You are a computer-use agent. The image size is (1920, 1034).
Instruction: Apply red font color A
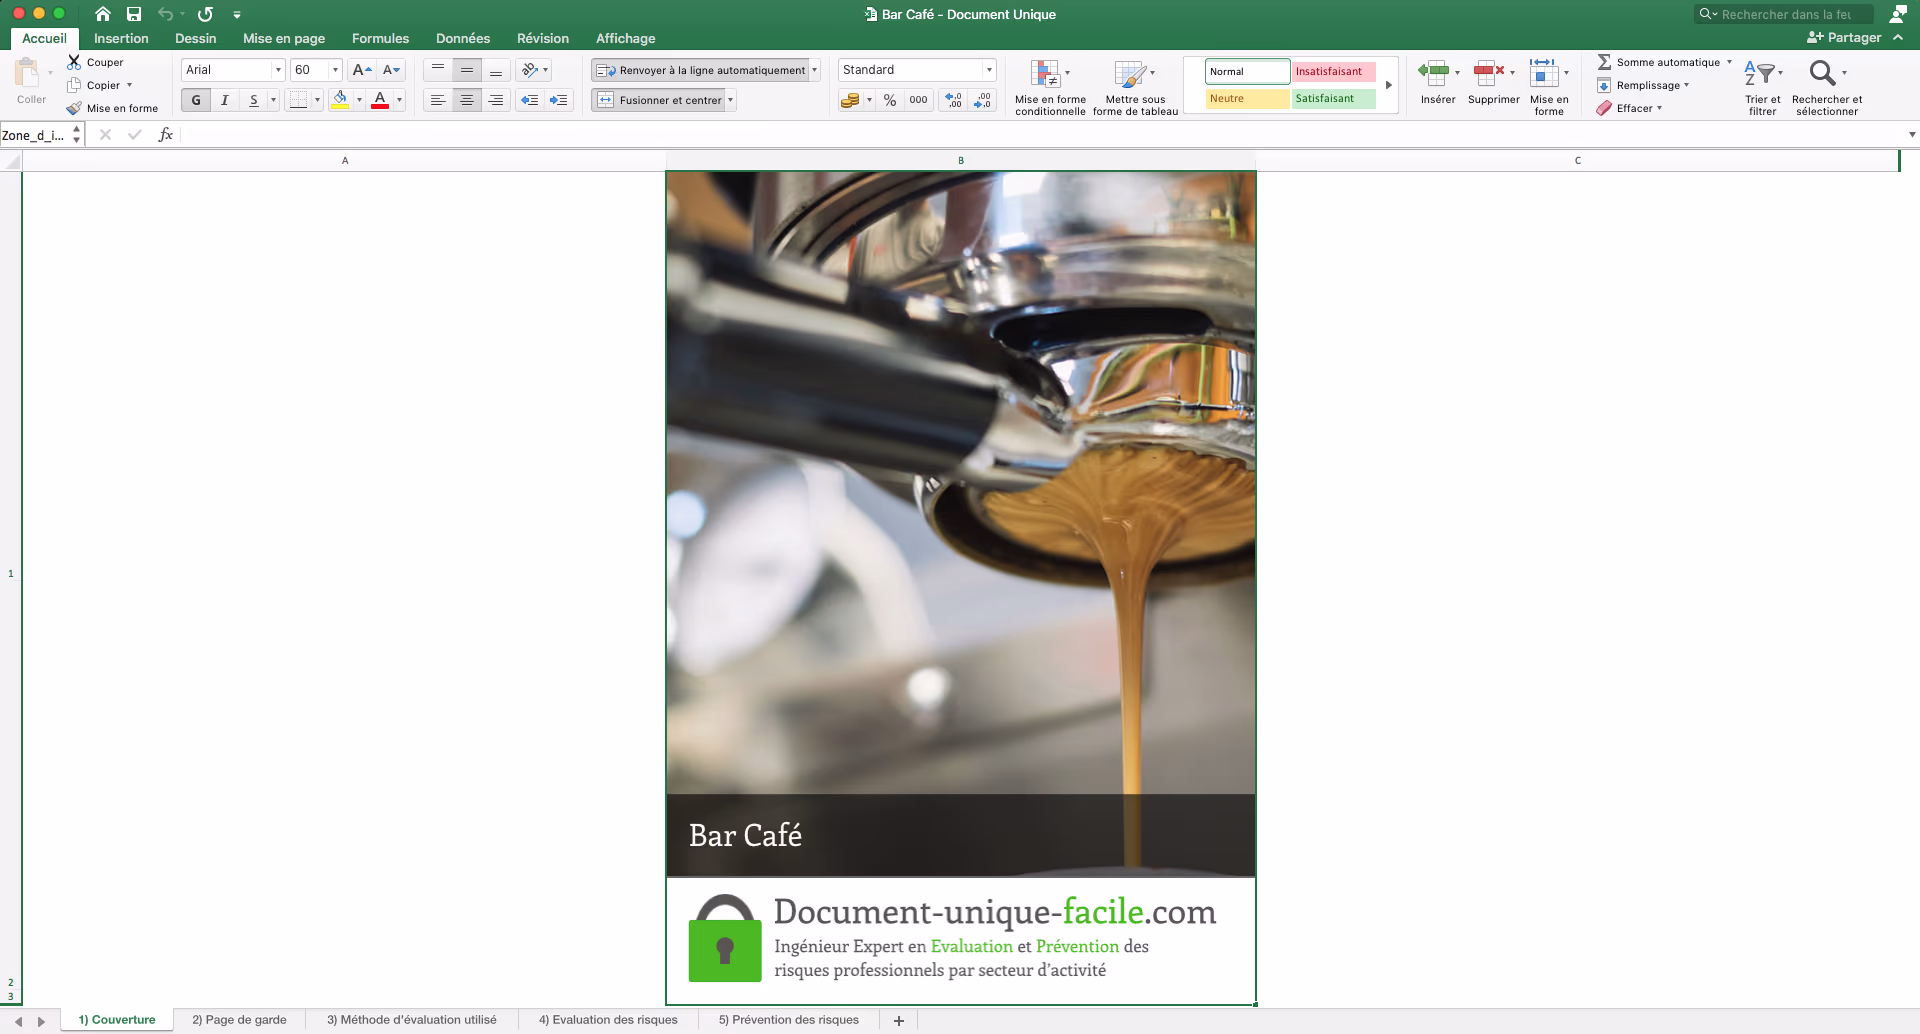[x=380, y=100]
